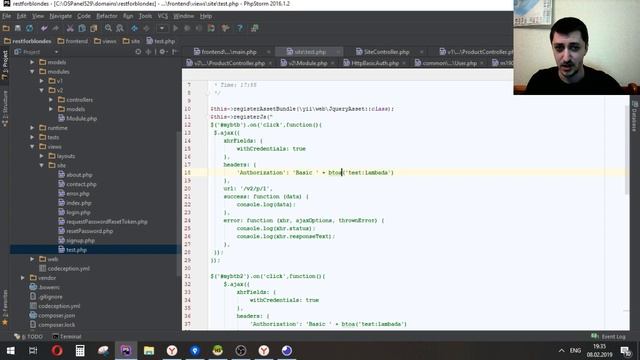Viewport: 640px width, 360px height.
Task: Click Hide Project panel icon
Action: (175, 52)
